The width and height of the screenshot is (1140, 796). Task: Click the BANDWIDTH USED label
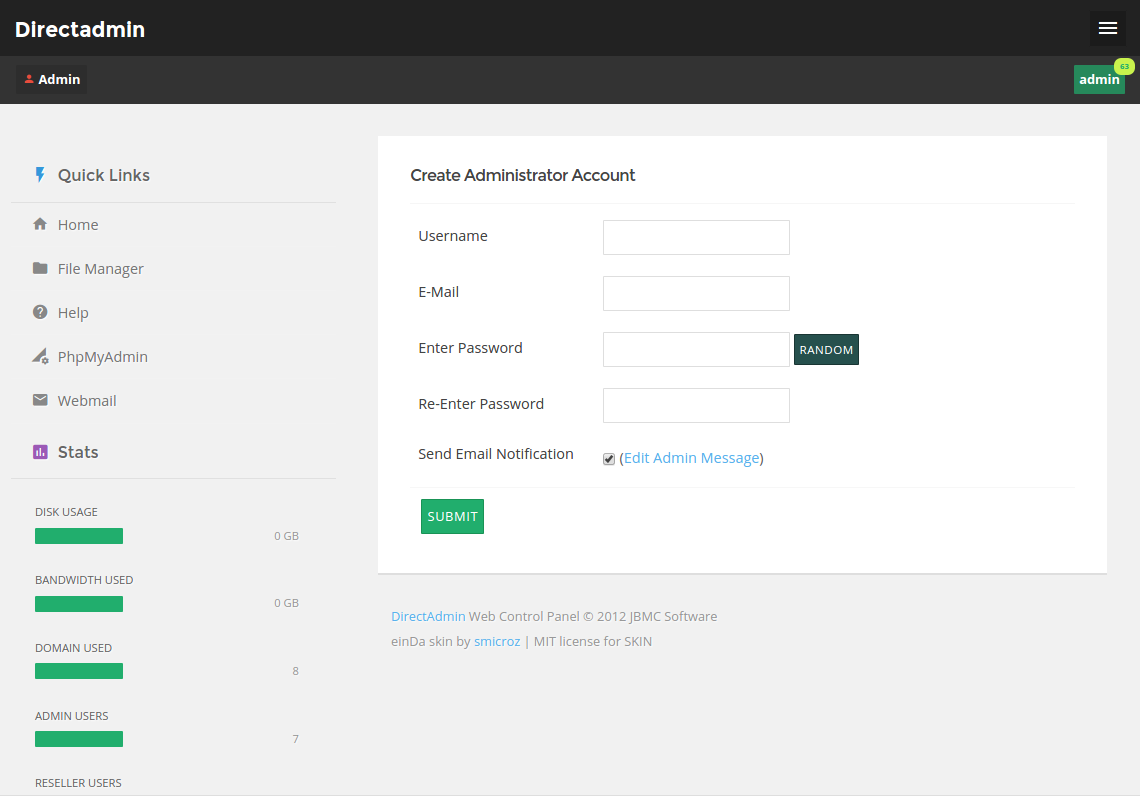(84, 579)
